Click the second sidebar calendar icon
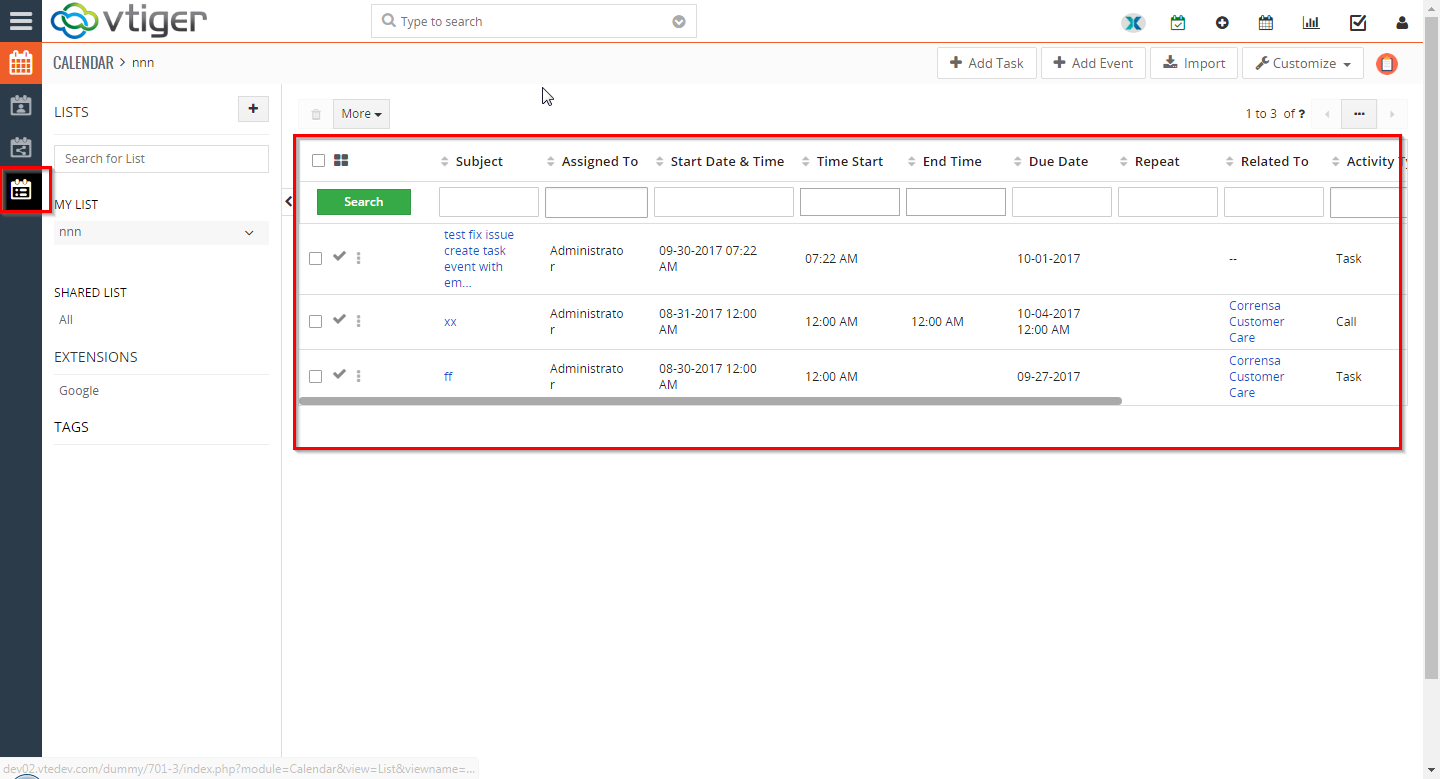1440x779 pixels. (21, 105)
